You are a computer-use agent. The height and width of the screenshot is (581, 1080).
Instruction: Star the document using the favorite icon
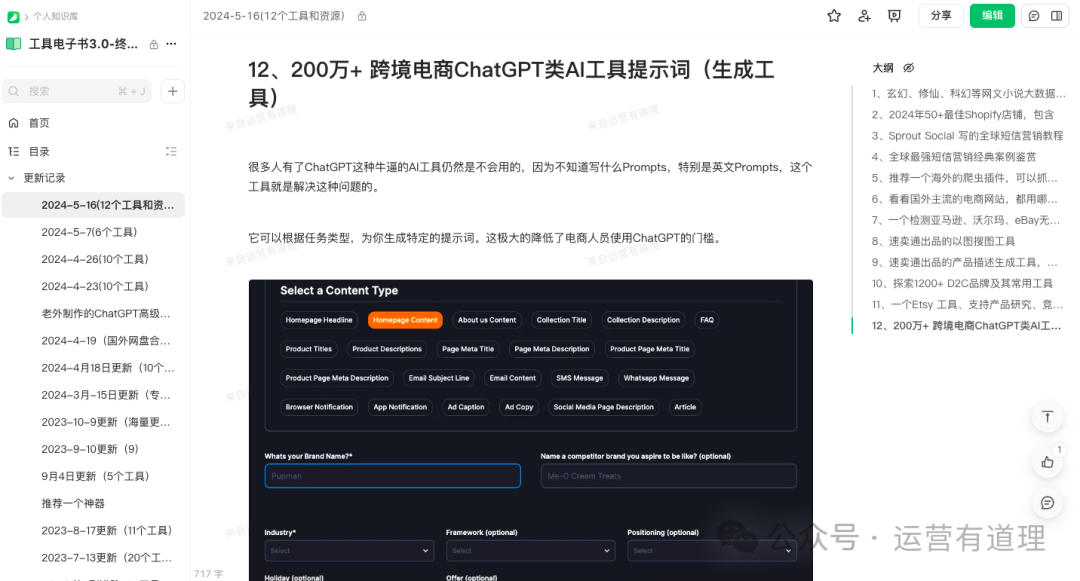point(833,15)
